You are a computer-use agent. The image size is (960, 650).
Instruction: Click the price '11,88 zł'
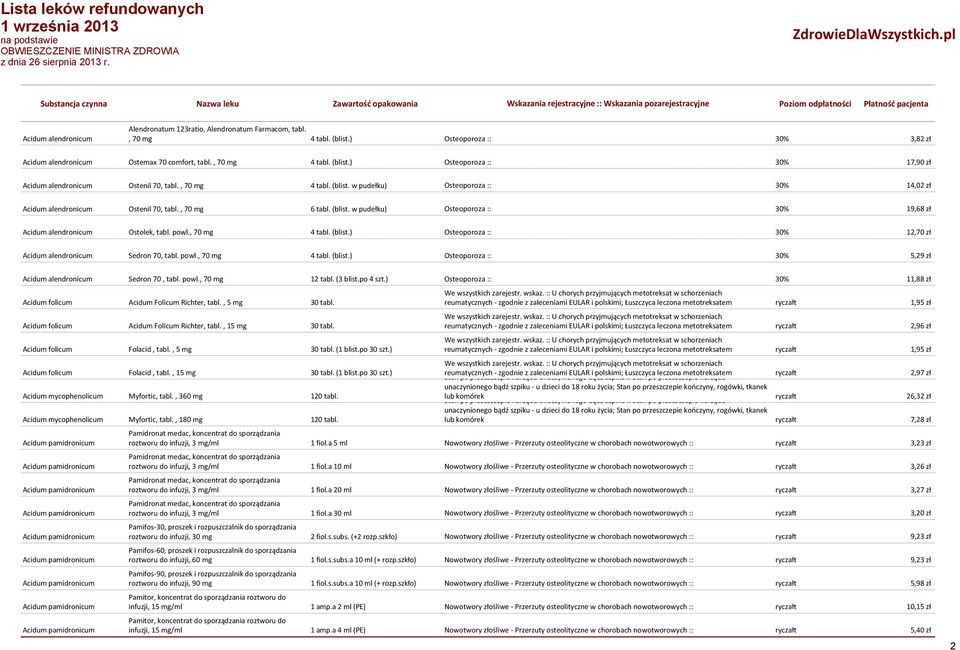(x=918, y=279)
